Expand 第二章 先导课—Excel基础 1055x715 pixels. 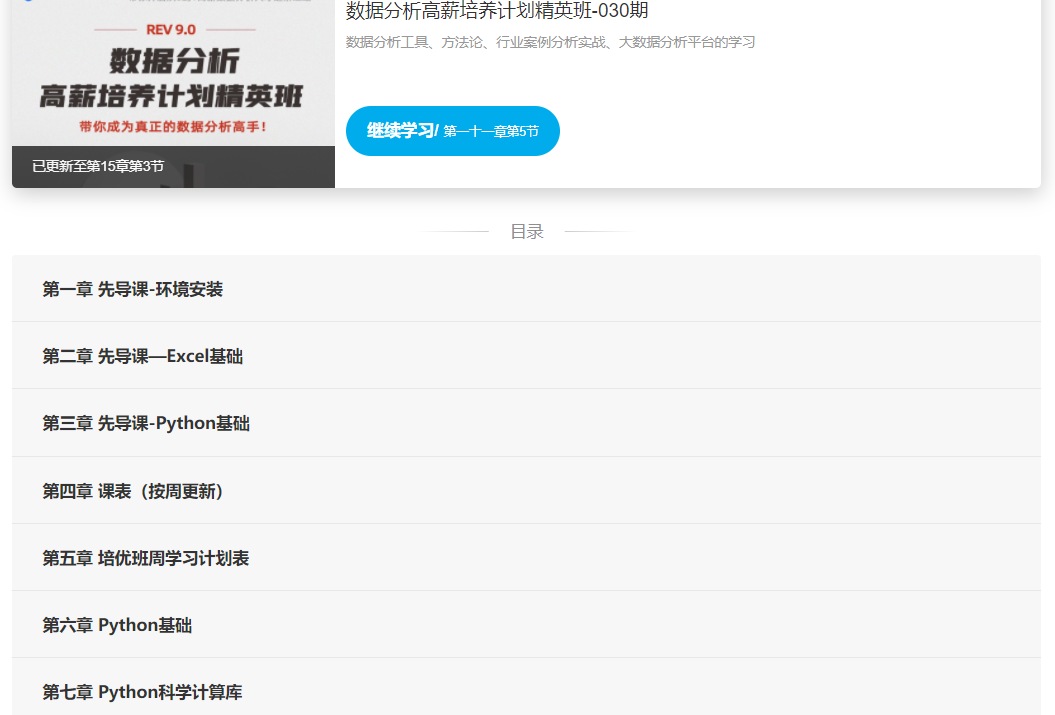526,356
